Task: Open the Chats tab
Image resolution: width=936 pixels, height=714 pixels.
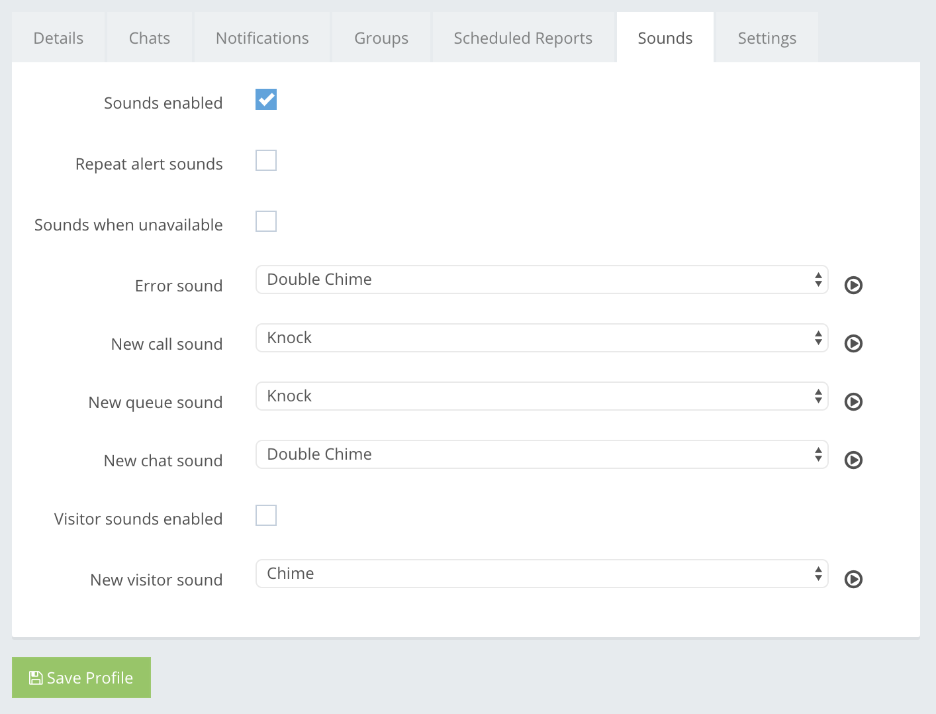Action: click(x=149, y=38)
